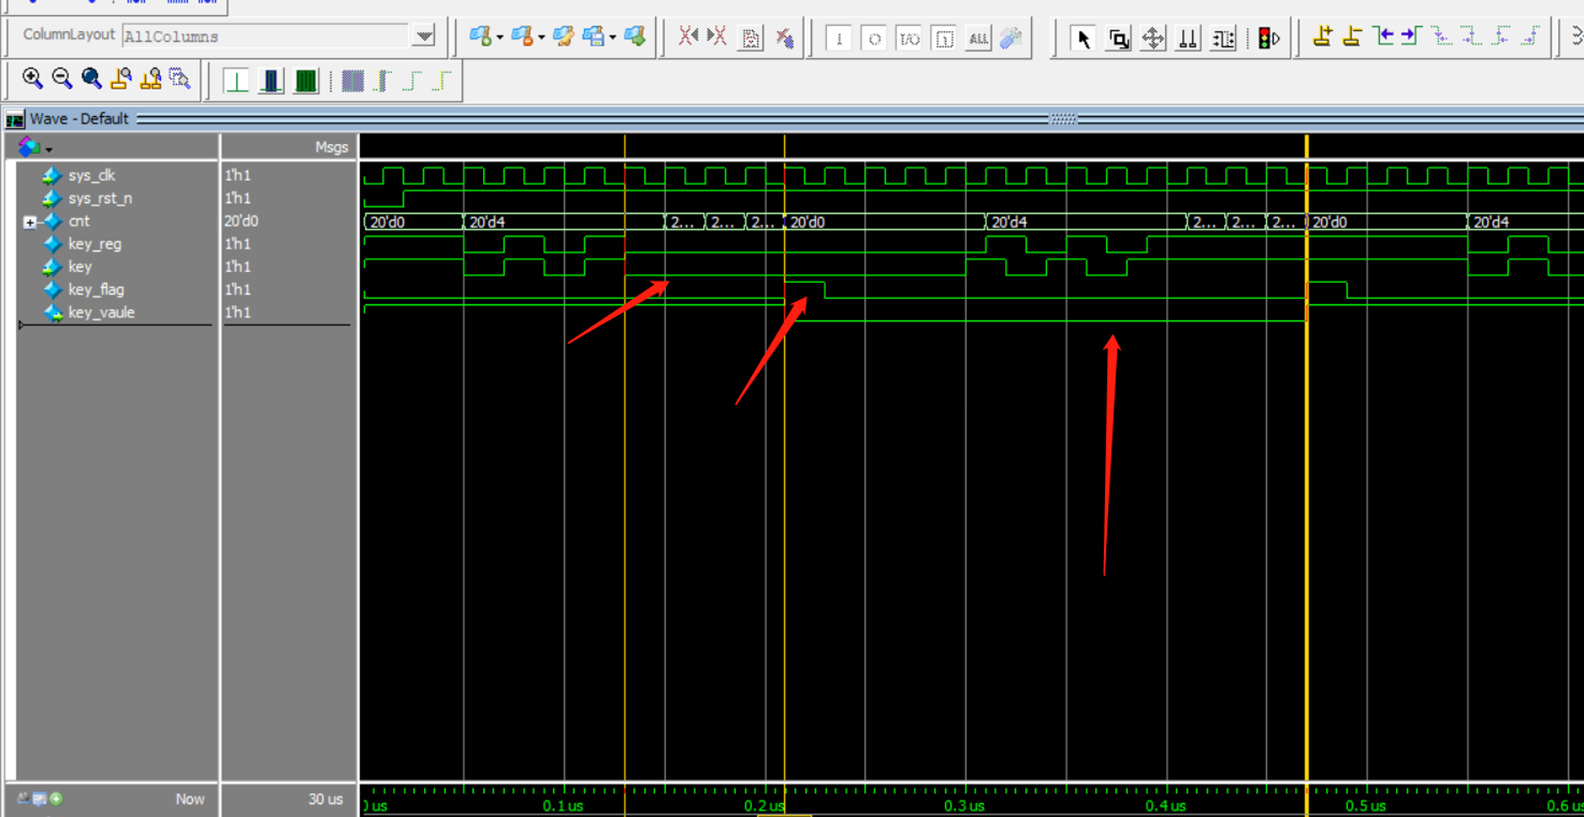Toggle the Output ports filter button
Image resolution: width=1584 pixels, height=817 pixels.
(x=874, y=39)
